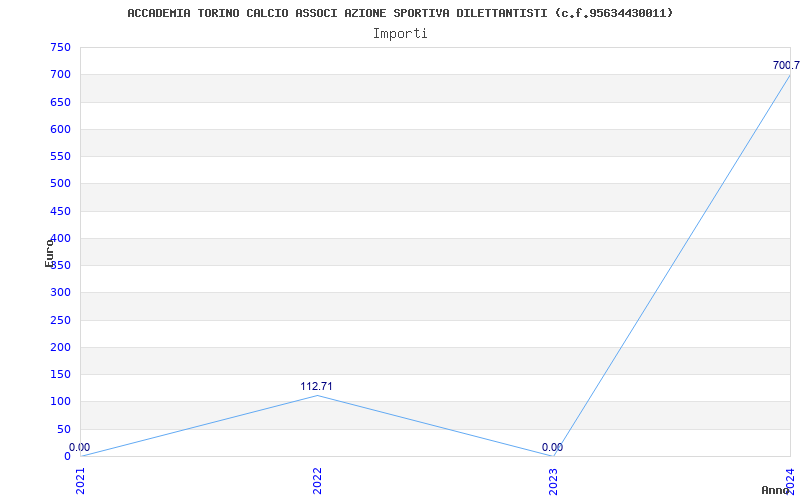
Task: Click the Anno x-axis title
Action: (776, 490)
